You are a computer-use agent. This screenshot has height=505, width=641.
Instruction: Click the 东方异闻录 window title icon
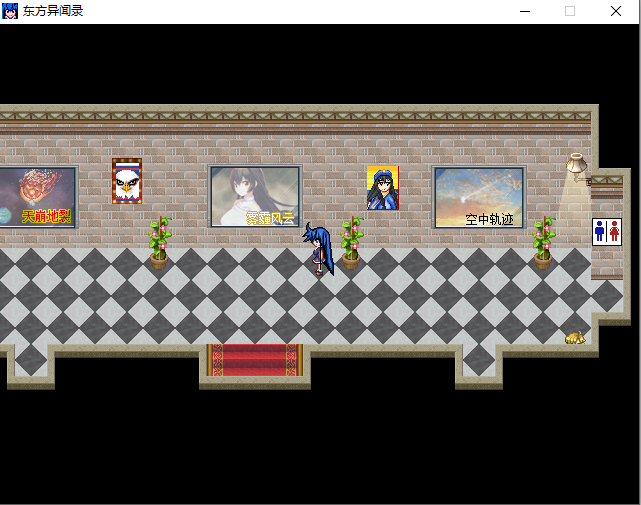10,11
